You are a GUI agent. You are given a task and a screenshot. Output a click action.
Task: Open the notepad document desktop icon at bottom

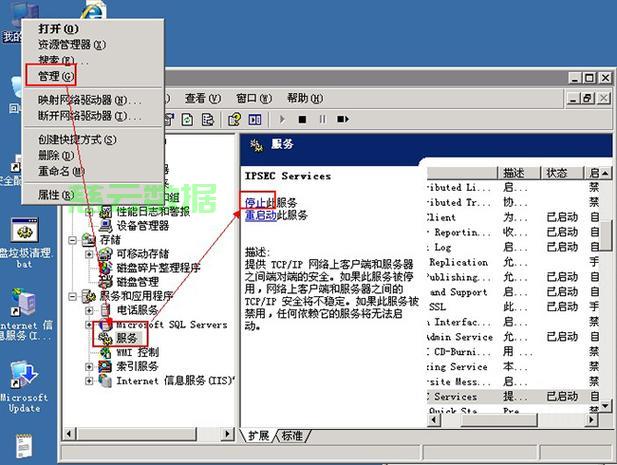point(24,446)
